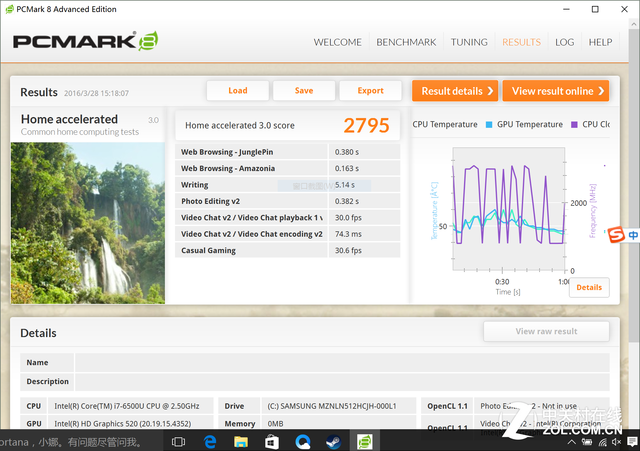Click the Save results button
The width and height of the screenshot is (640, 451).
click(304, 91)
